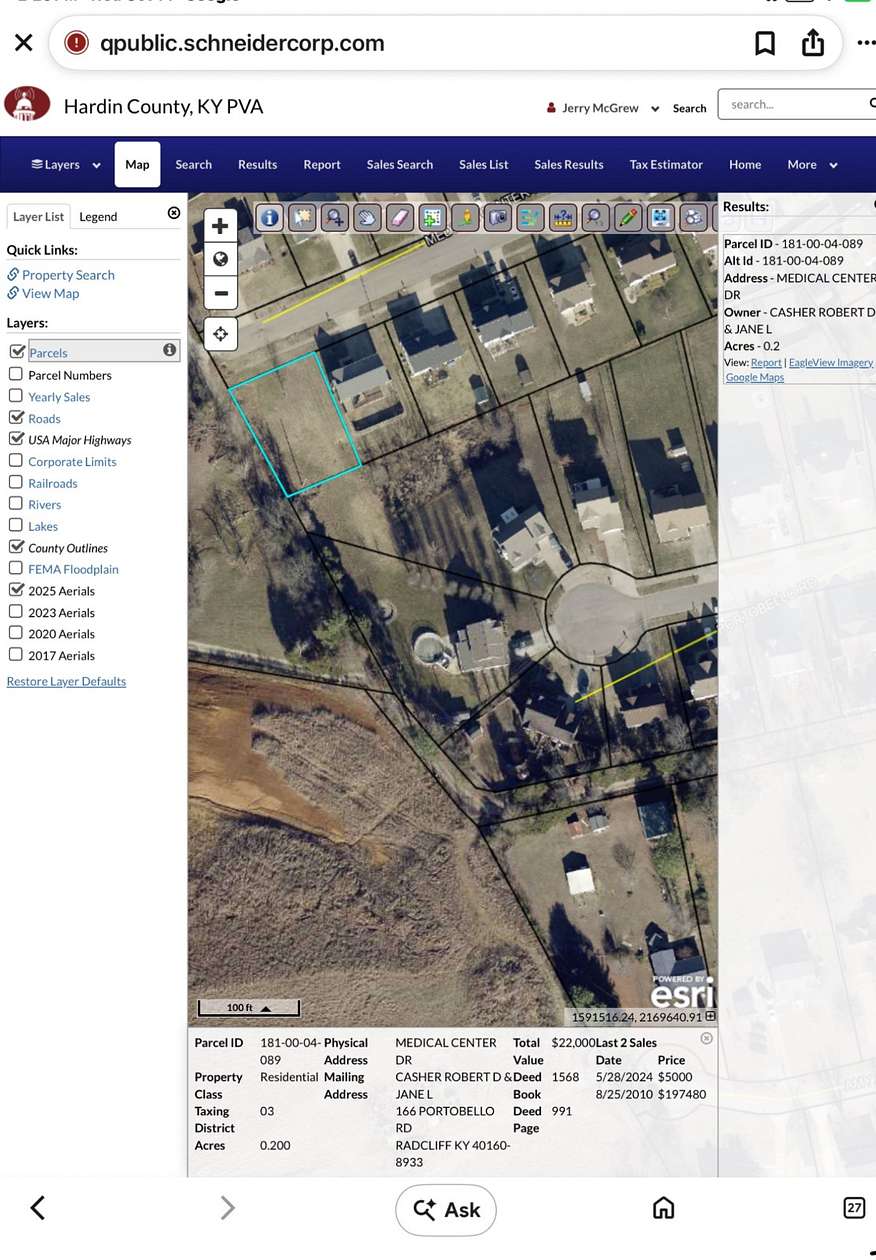Close the browser tab with X
The height and width of the screenshot is (1260, 876).
pos(23,43)
